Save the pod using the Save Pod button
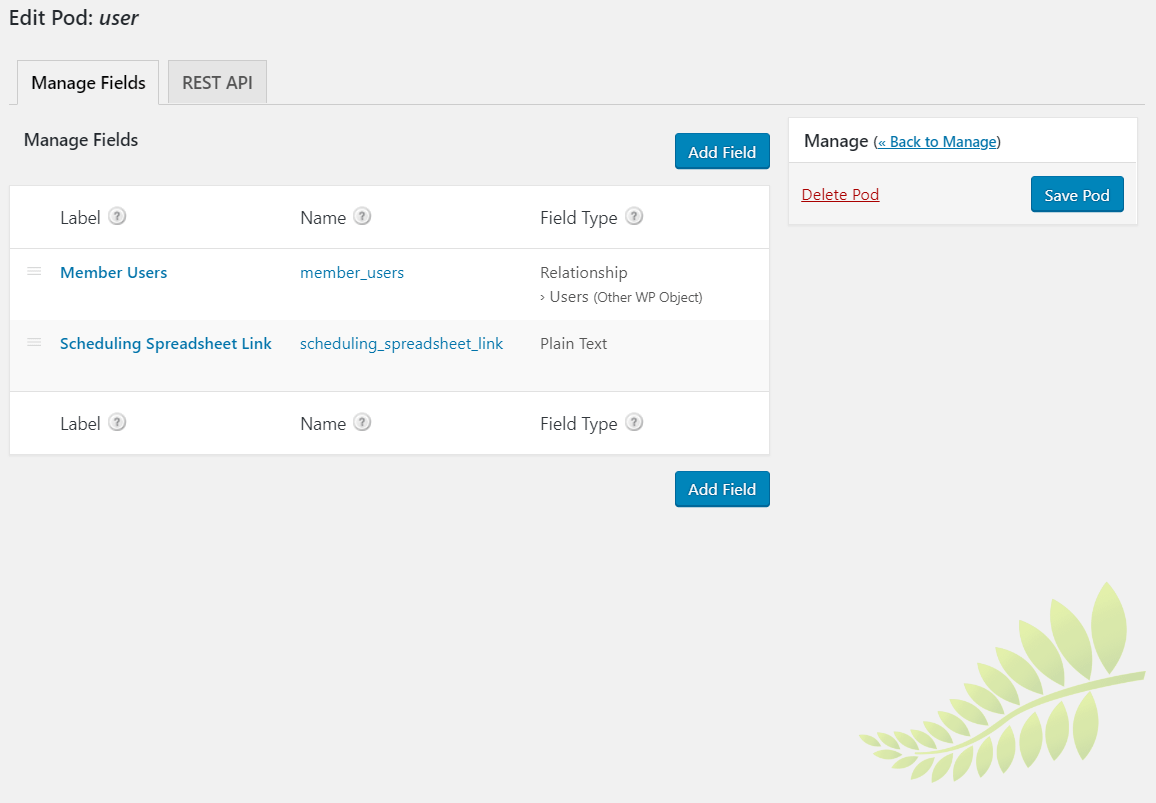This screenshot has height=803, width=1156. [x=1077, y=194]
